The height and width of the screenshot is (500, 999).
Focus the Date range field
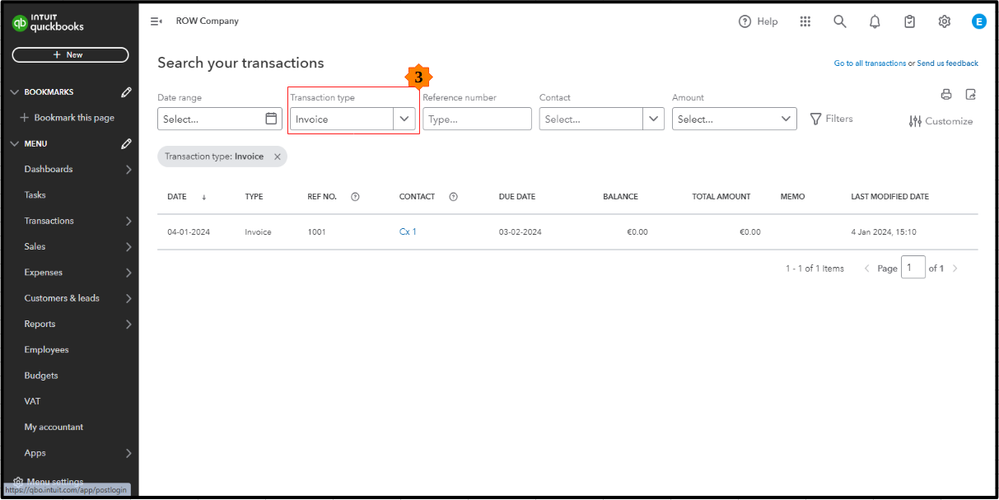click(x=220, y=119)
